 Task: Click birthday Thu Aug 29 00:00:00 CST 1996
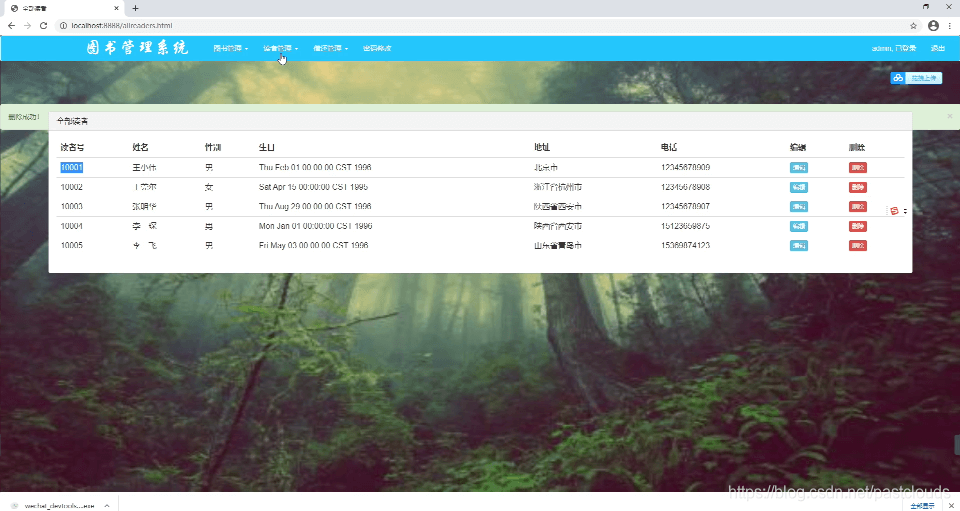315,207
